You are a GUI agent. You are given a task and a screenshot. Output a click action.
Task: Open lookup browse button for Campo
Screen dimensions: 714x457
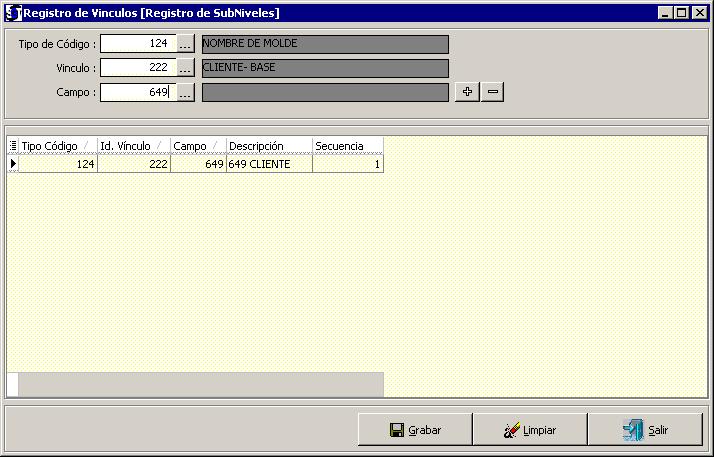tap(185, 92)
